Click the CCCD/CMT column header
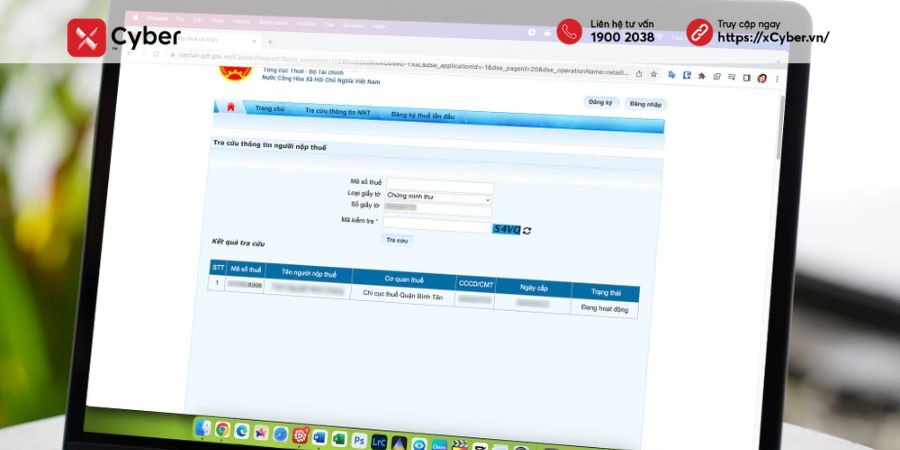 point(476,284)
